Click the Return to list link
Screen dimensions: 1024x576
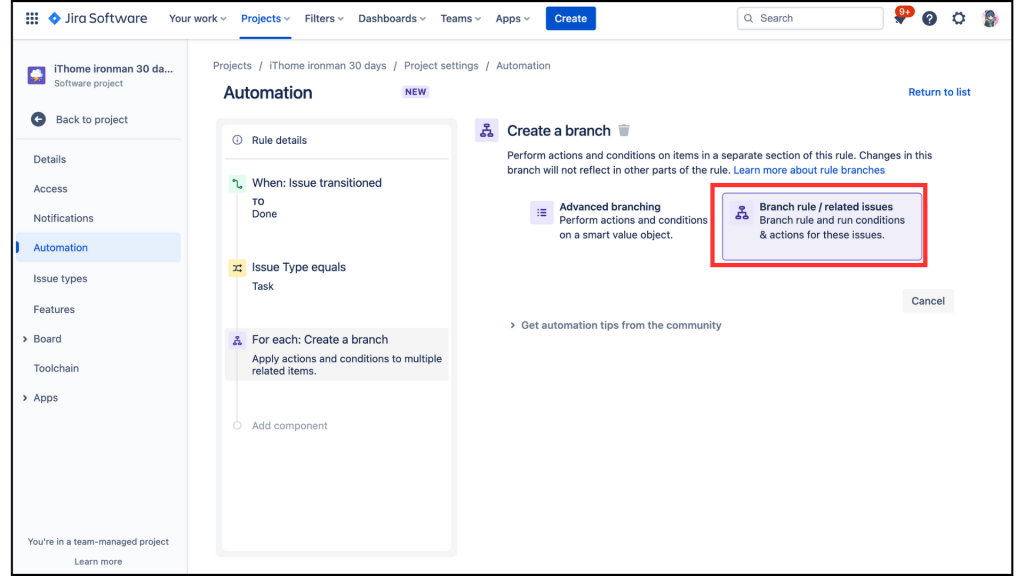click(x=938, y=92)
